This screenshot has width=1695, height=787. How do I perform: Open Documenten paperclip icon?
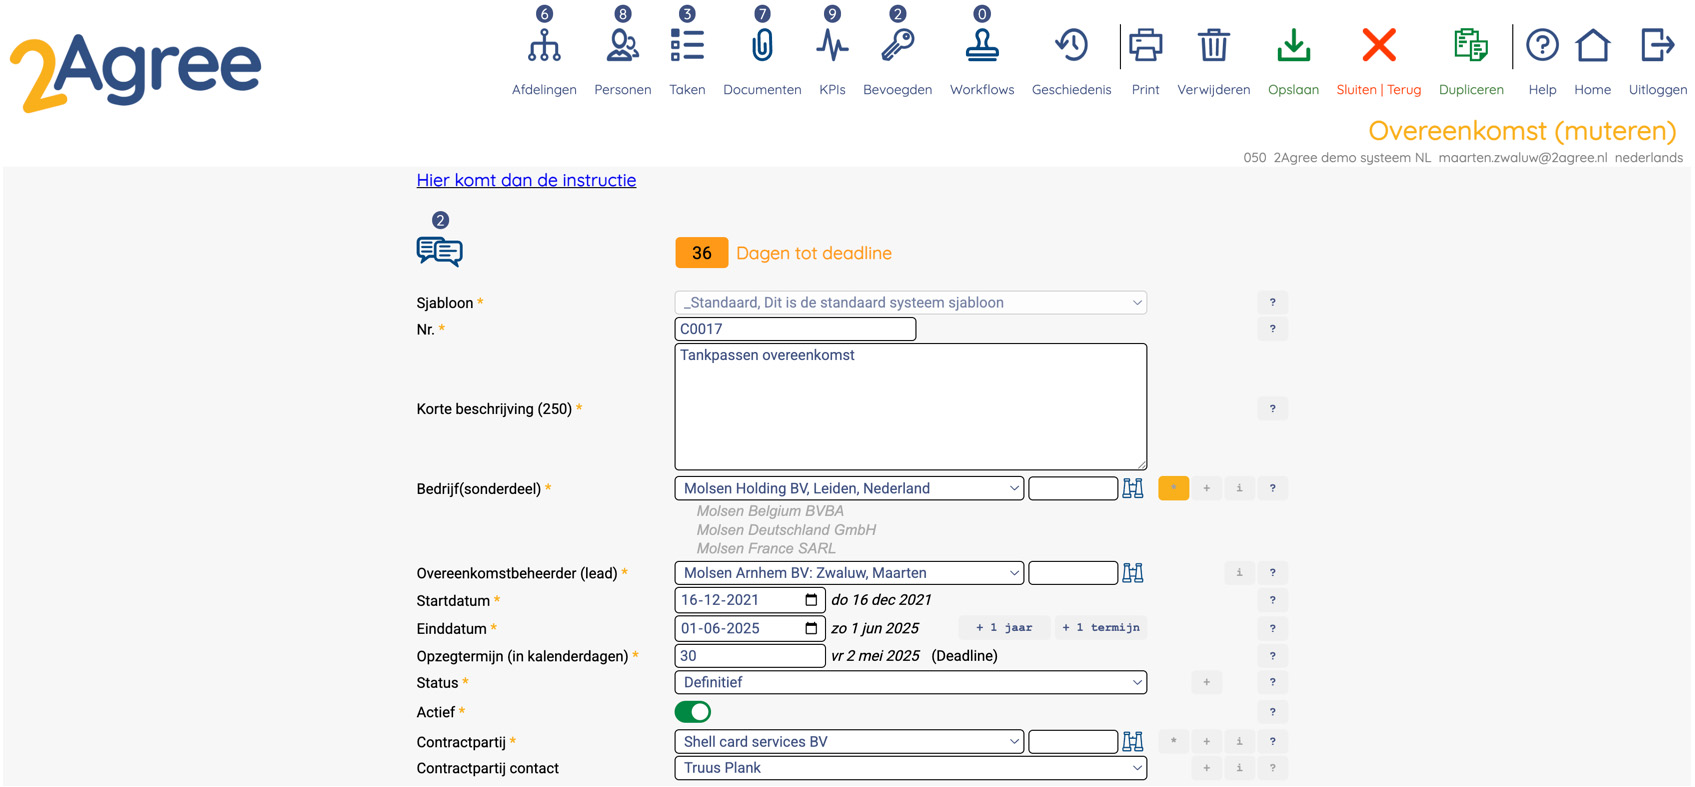tap(762, 47)
